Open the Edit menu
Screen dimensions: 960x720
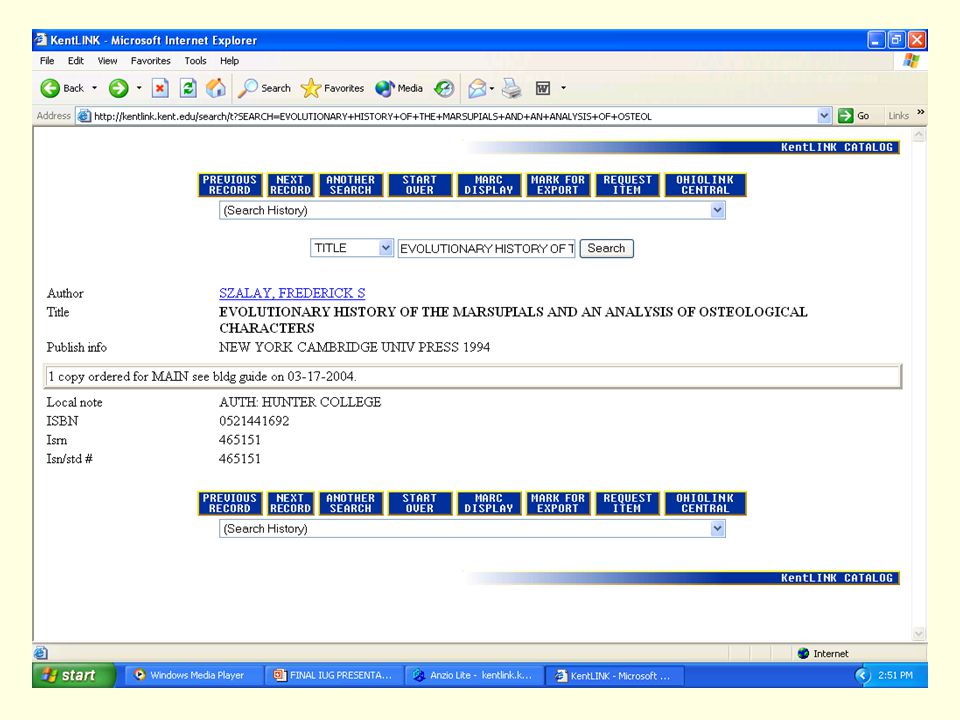(x=76, y=61)
